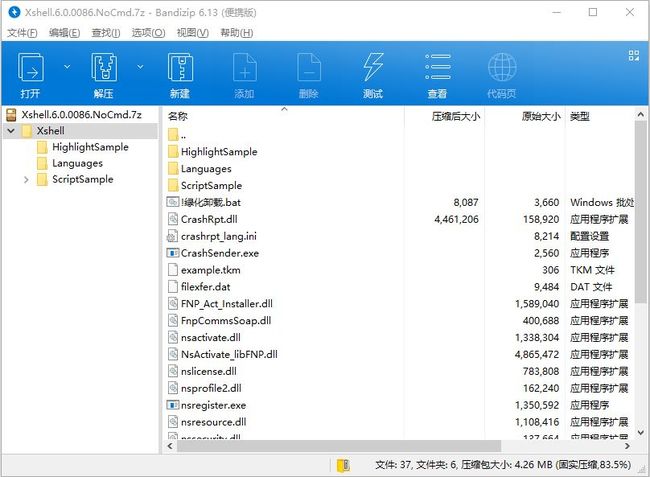The width and height of the screenshot is (650, 477).
Task: Select Languages in the left tree
Action: tap(77, 163)
